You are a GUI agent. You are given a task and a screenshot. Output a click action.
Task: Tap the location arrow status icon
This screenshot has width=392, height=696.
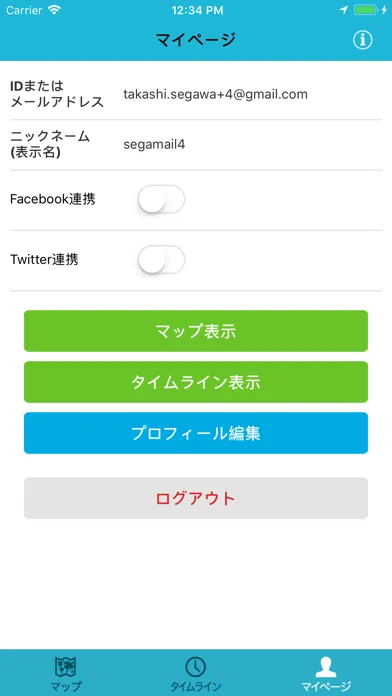344,10
